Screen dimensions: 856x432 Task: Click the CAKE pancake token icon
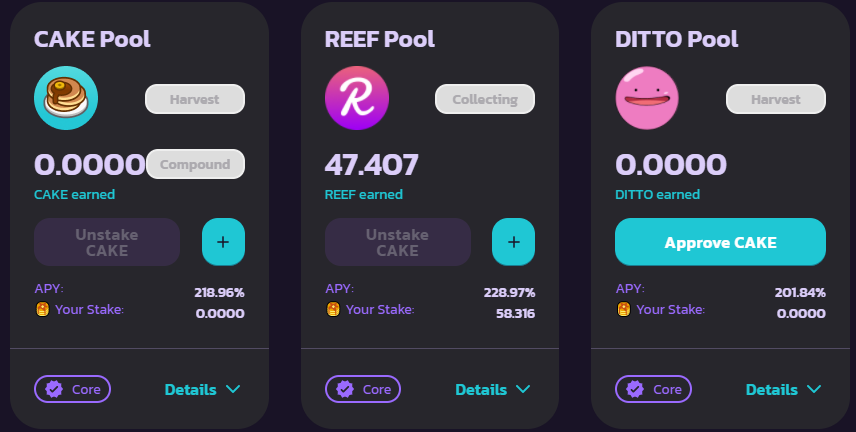pyautogui.click(x=66, y=99)
